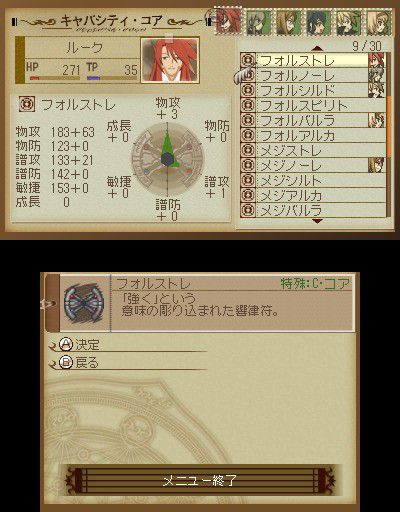Click the A button 決定 icon
Image resolution: width=400 pixels, height=512 pixels.
(x=66, y=344)
